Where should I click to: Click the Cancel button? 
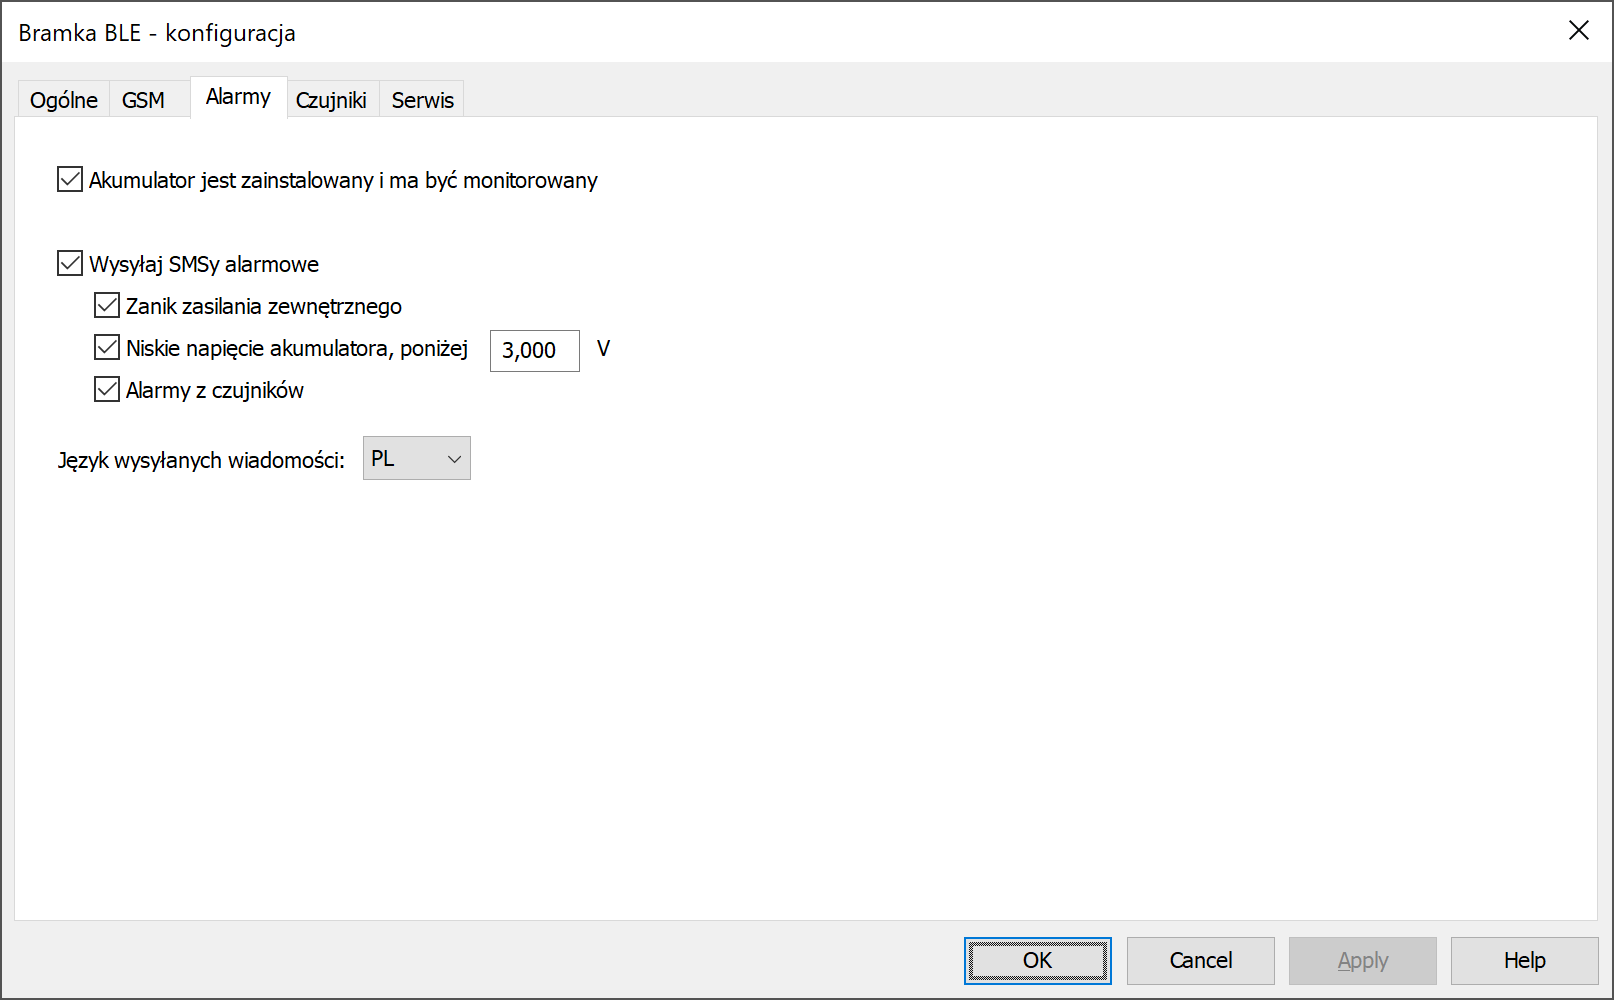1201,961
